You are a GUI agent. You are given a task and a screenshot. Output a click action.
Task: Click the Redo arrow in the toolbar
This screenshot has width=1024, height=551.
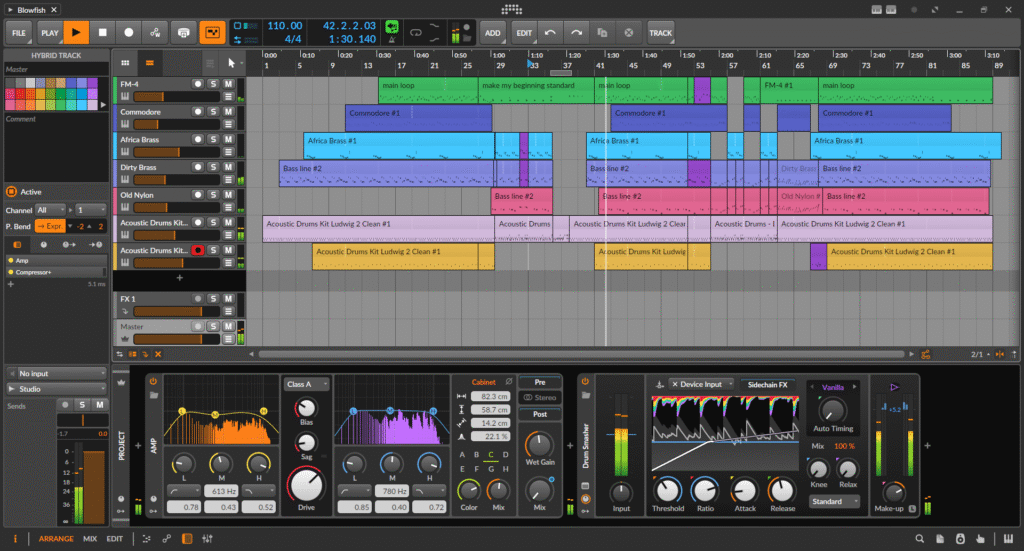(576, 33)
